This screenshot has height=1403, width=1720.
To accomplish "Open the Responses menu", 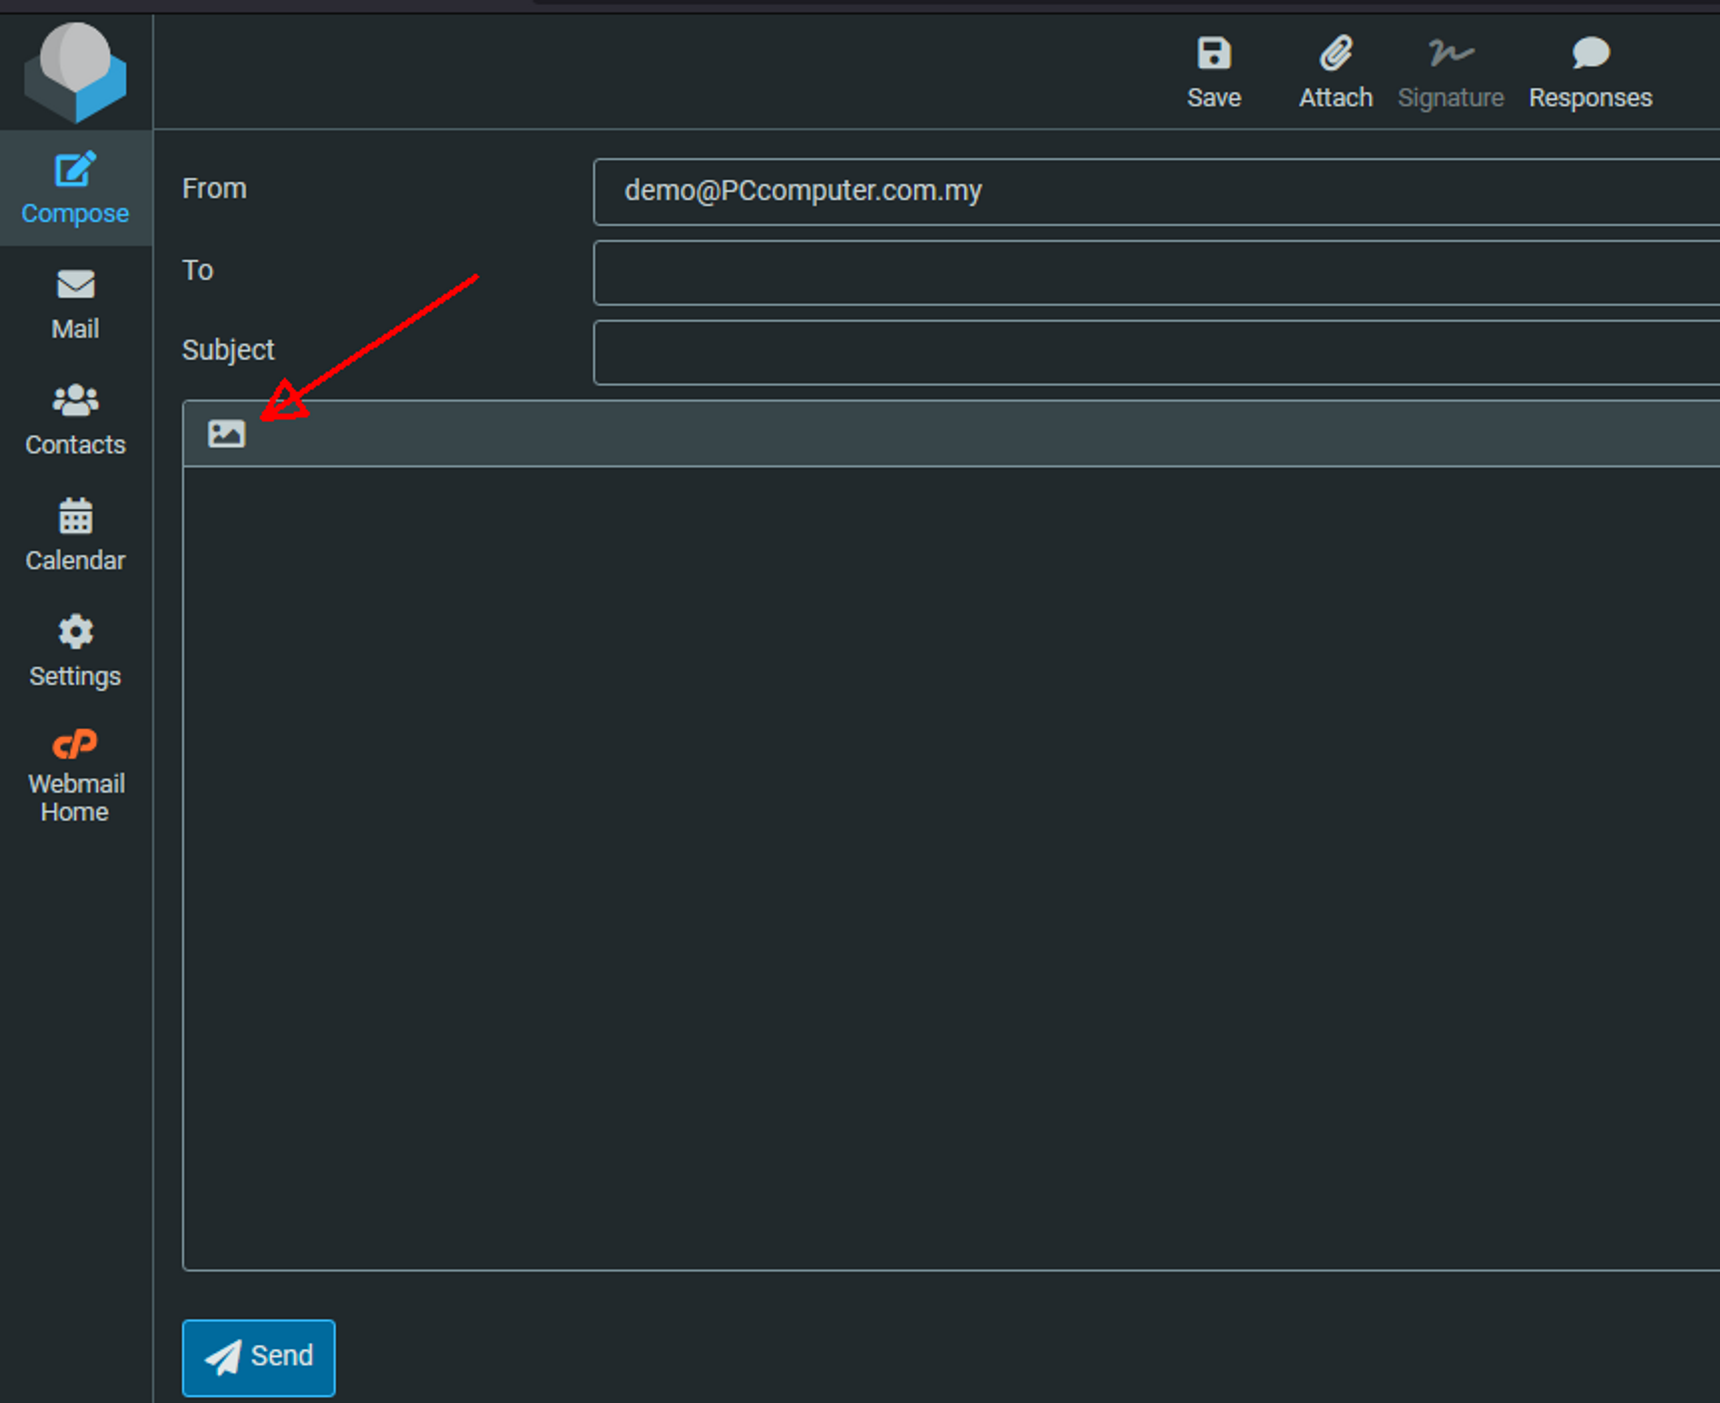I will (x=1589, y=72).
